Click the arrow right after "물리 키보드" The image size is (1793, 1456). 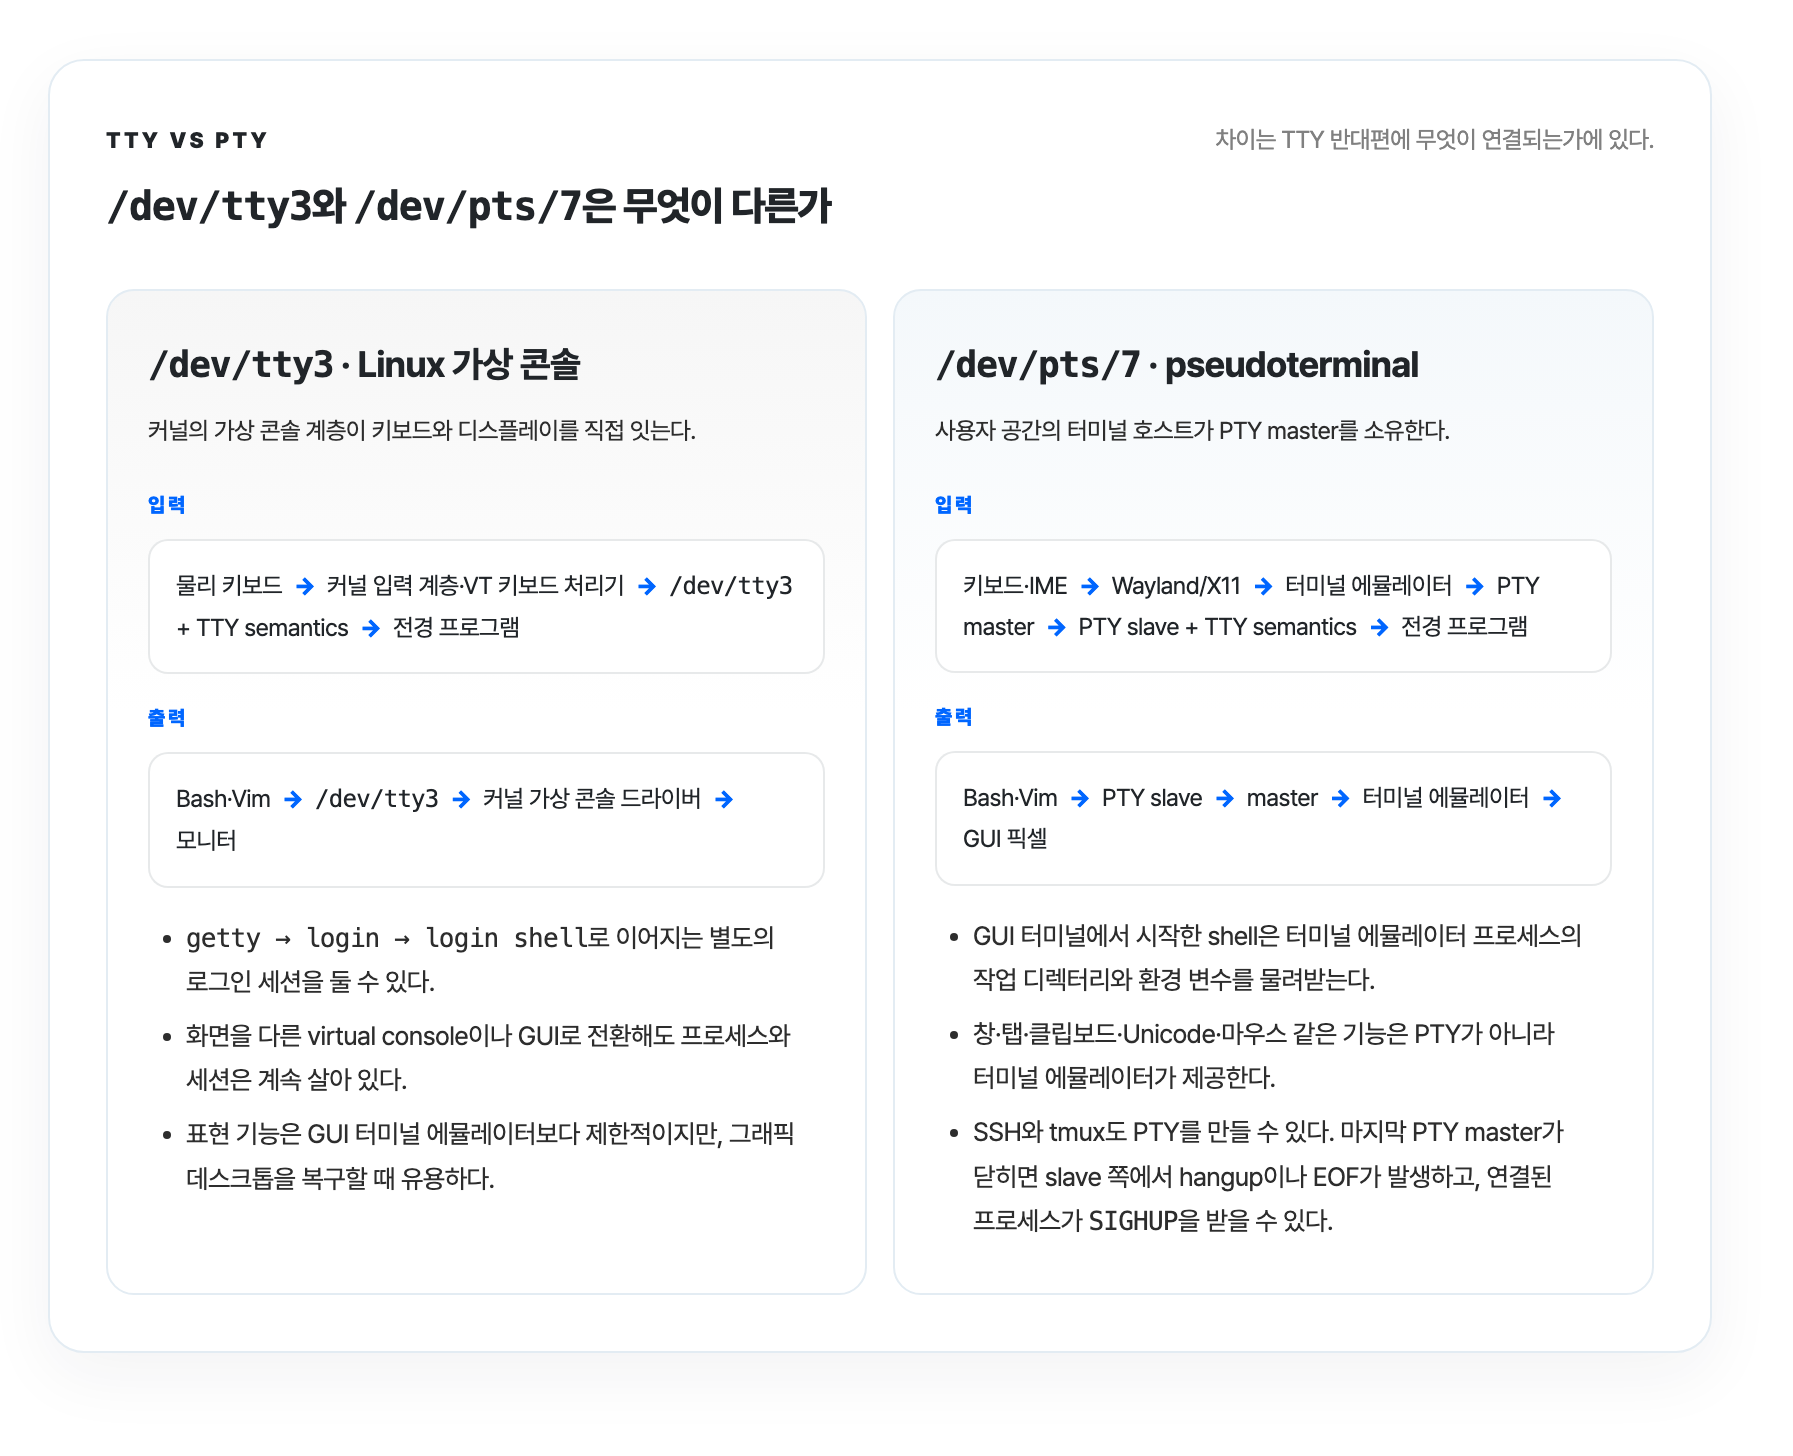coord(305,586)
